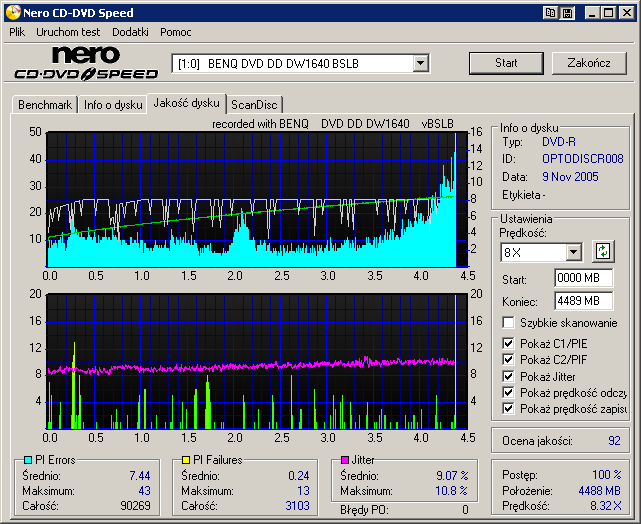641x524 pixels.
Task: Toggle Pokaż prędkość zapisu checkbox
Action: pos(508,408)
